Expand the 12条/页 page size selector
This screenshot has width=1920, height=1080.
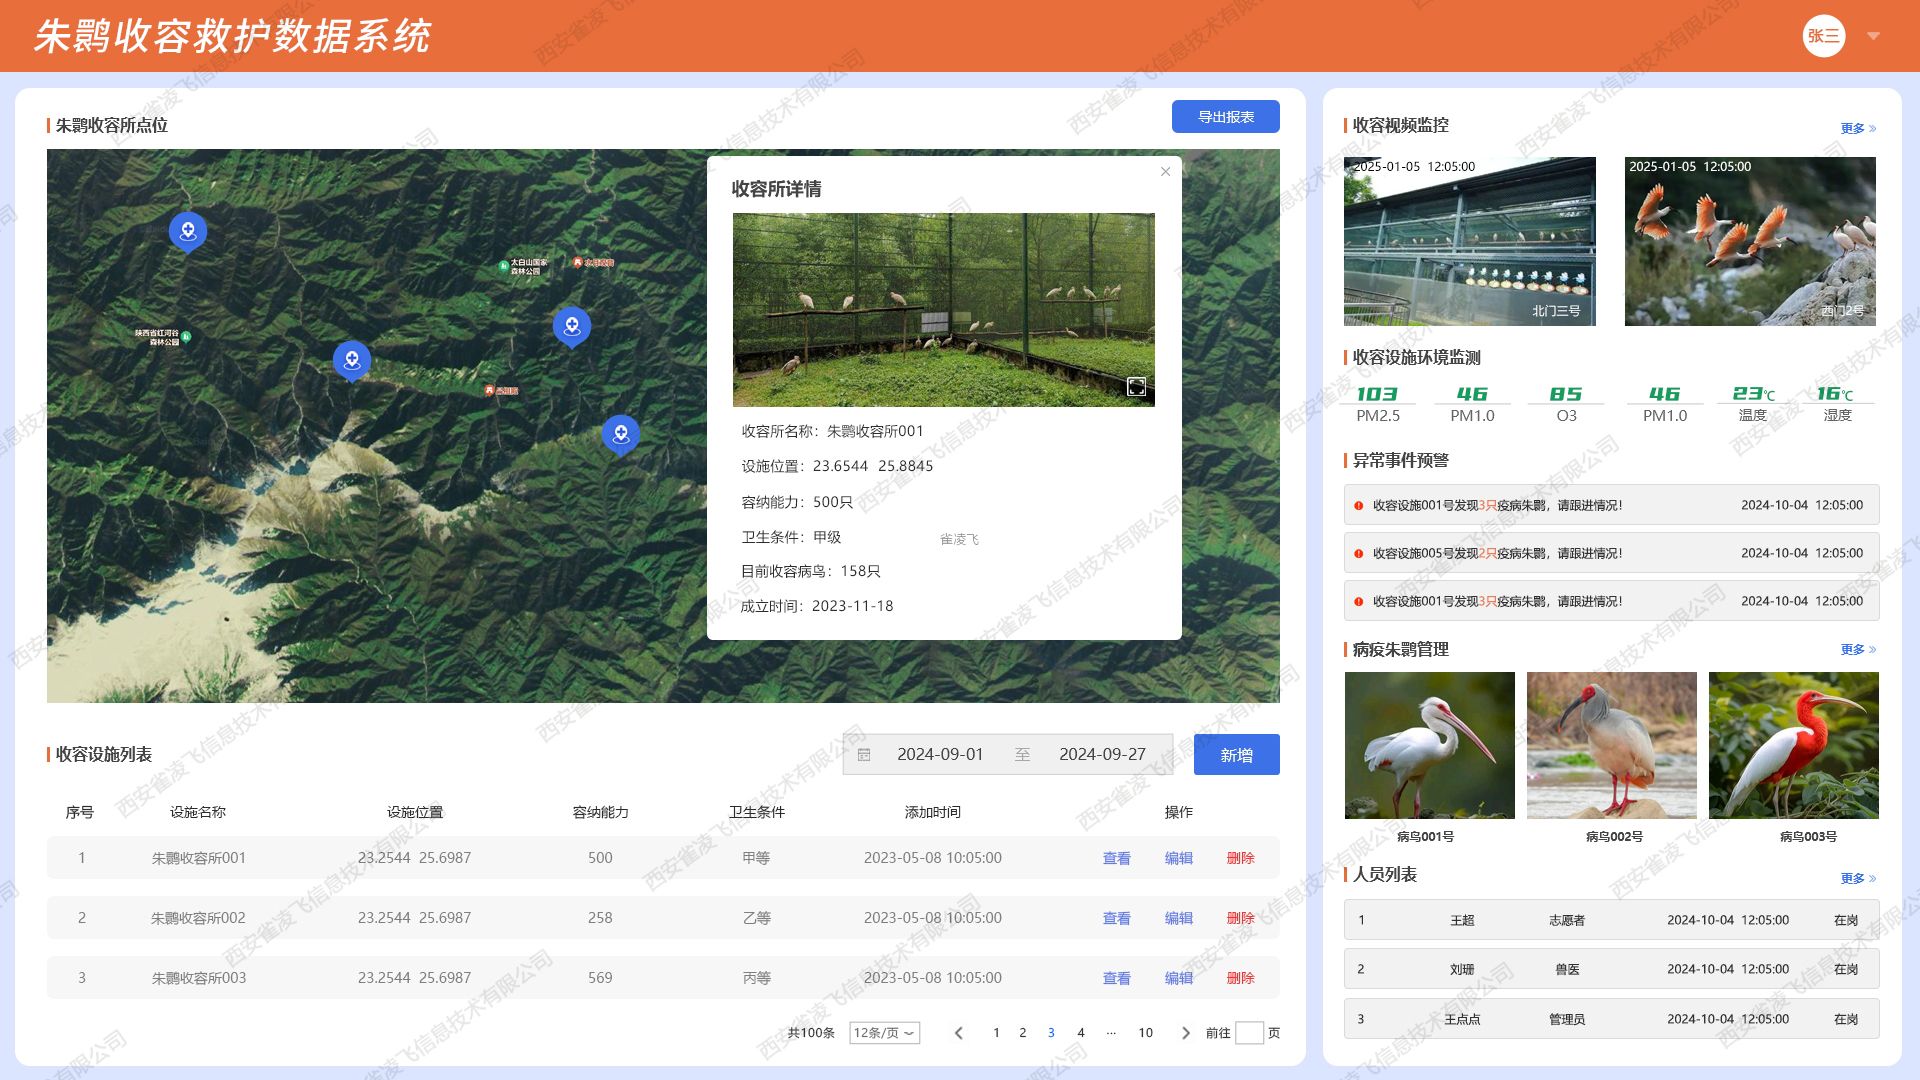[884, 1033]
